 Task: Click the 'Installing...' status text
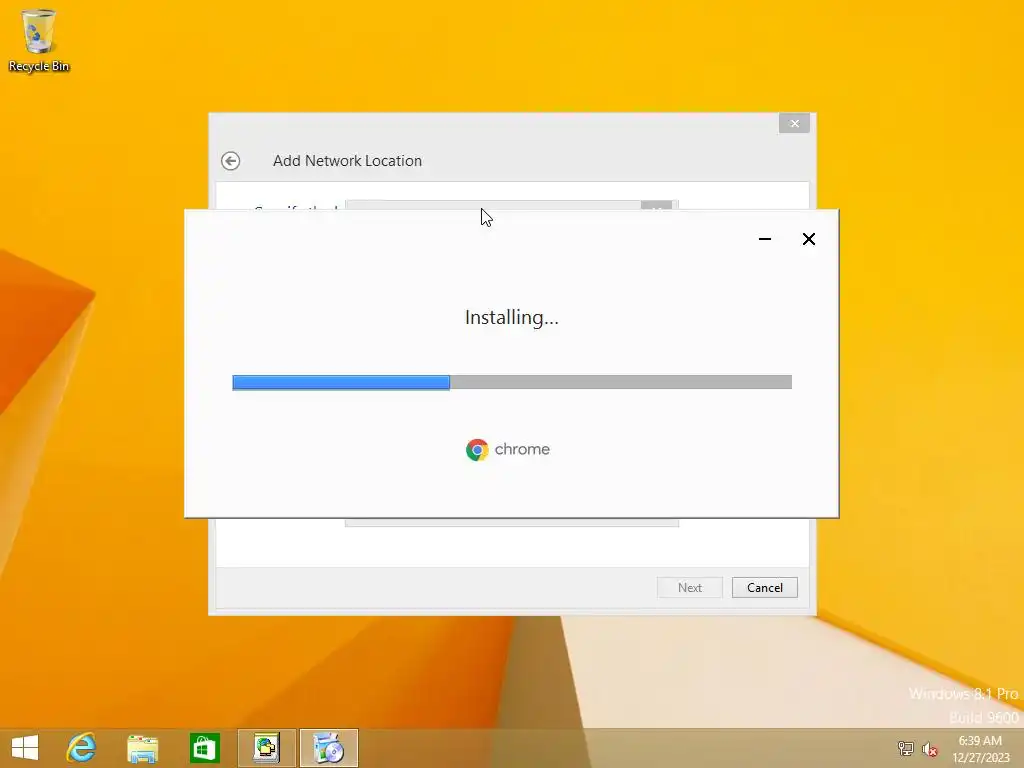pos(512,318)
